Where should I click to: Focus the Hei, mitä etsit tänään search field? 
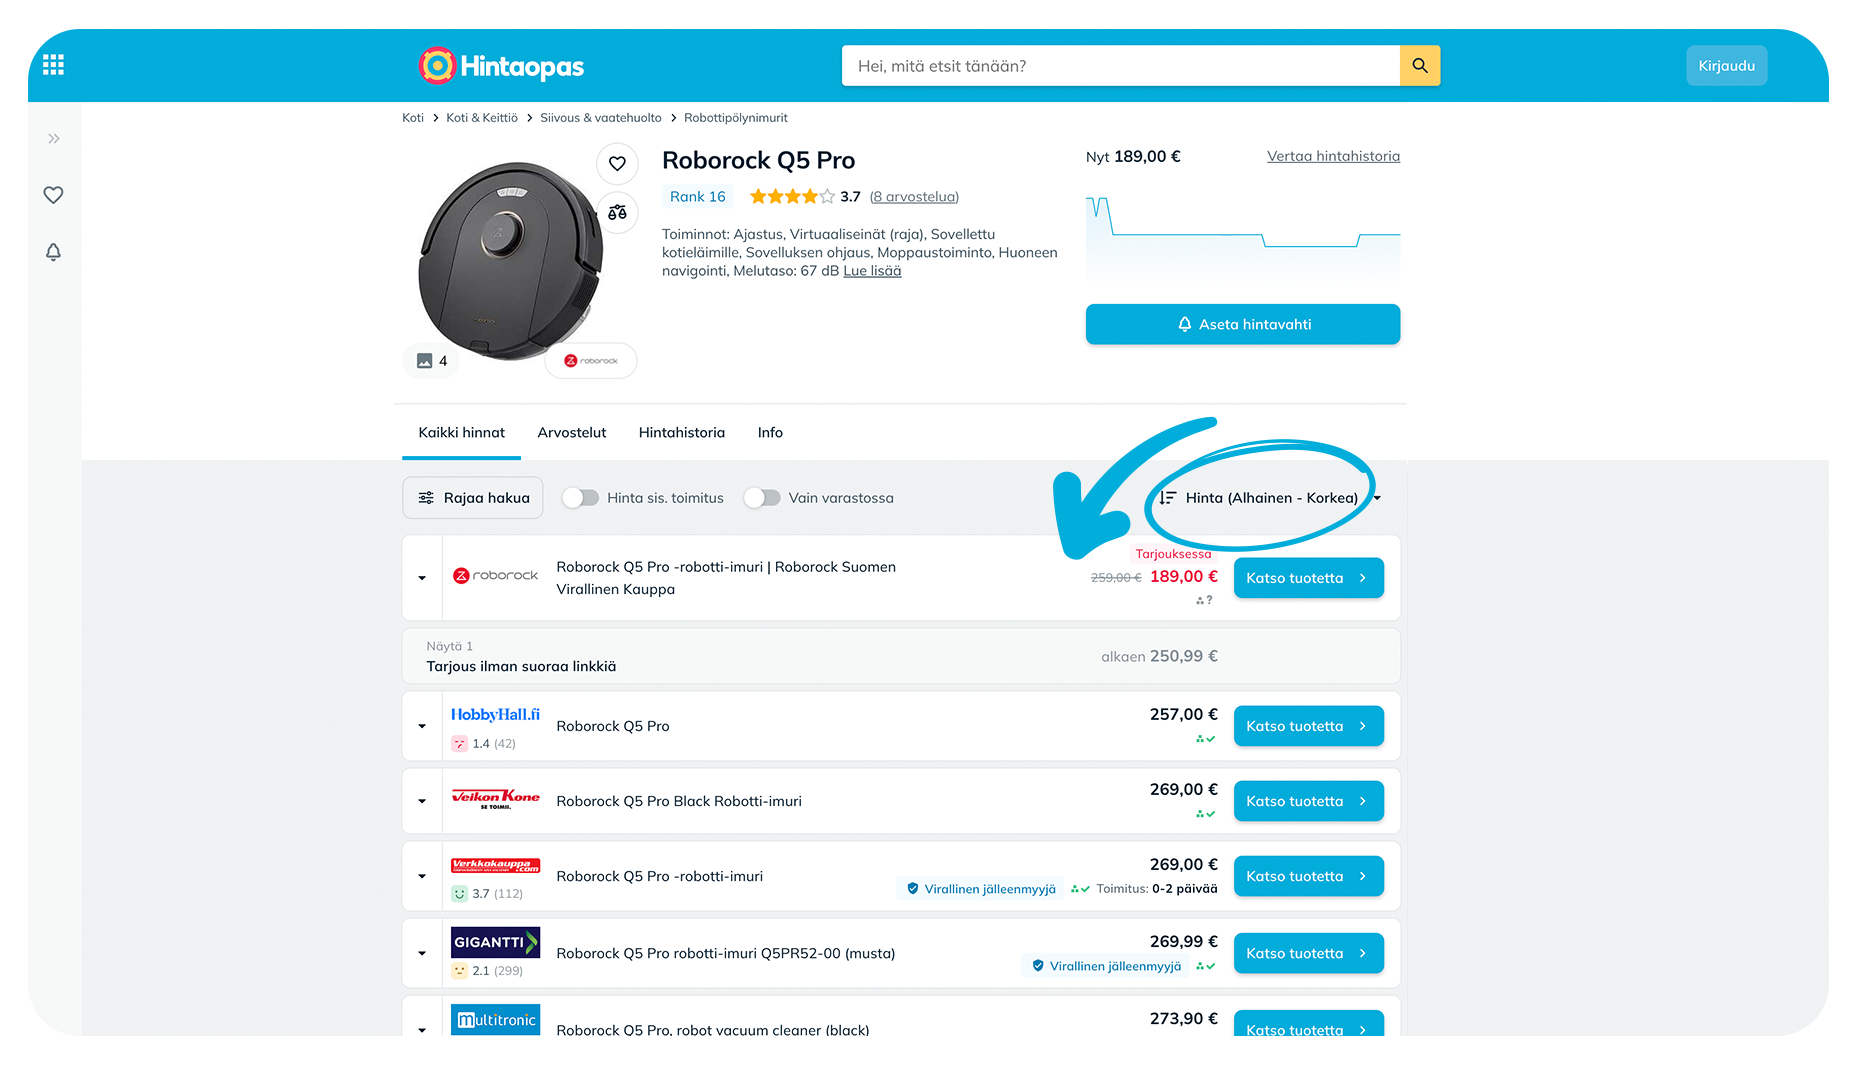(1120, 66)
